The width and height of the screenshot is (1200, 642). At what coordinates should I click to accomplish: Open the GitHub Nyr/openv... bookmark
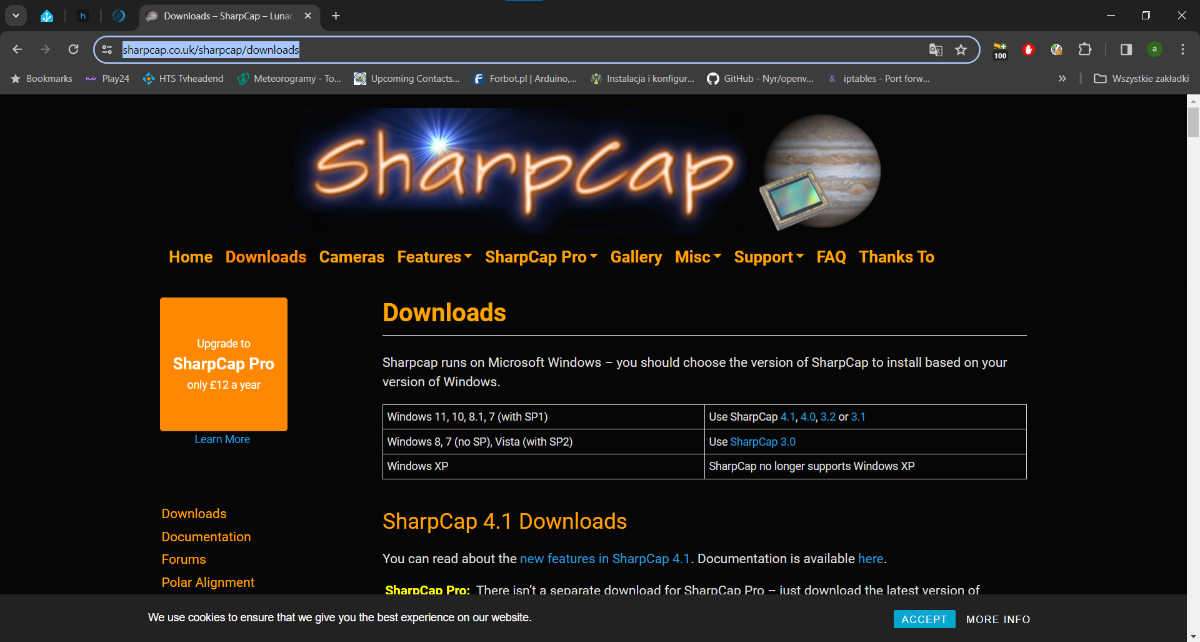(760, 78)
